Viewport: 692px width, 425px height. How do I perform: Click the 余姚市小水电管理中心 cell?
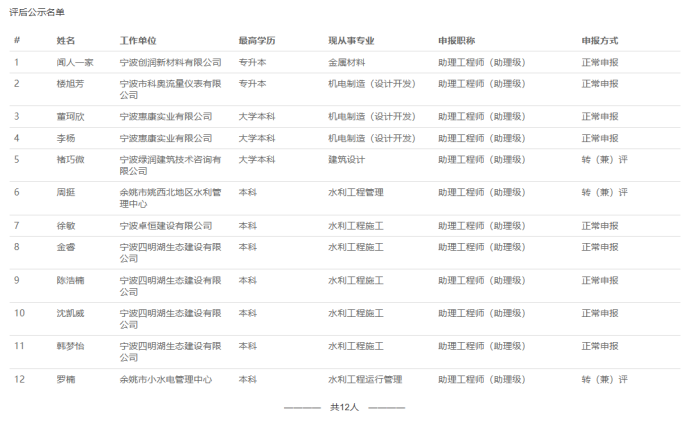point(165,379)
